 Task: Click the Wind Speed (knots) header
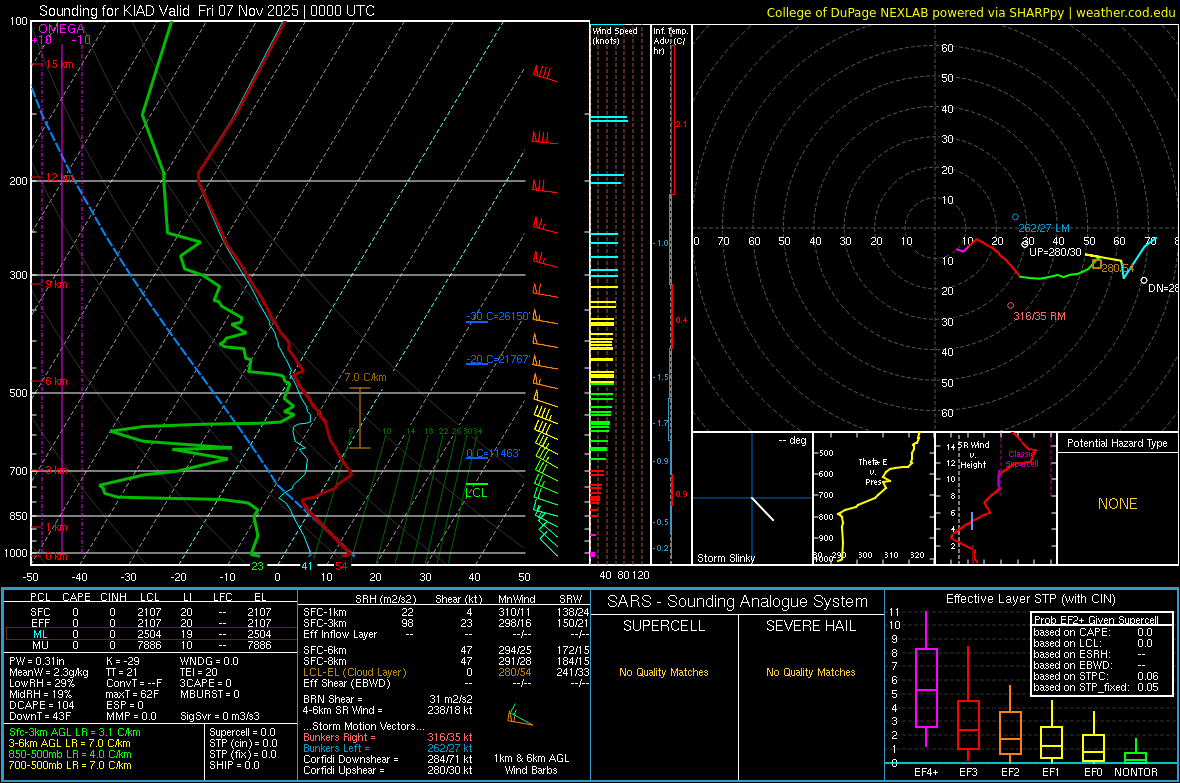click(x=615, y=36)
